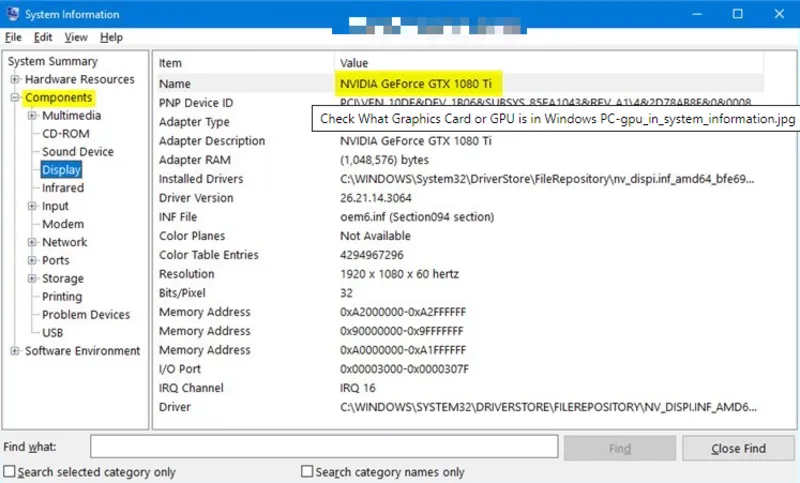The image size is (800, 483).
Task: Select the Color Table Entries row
Action: 459,255
